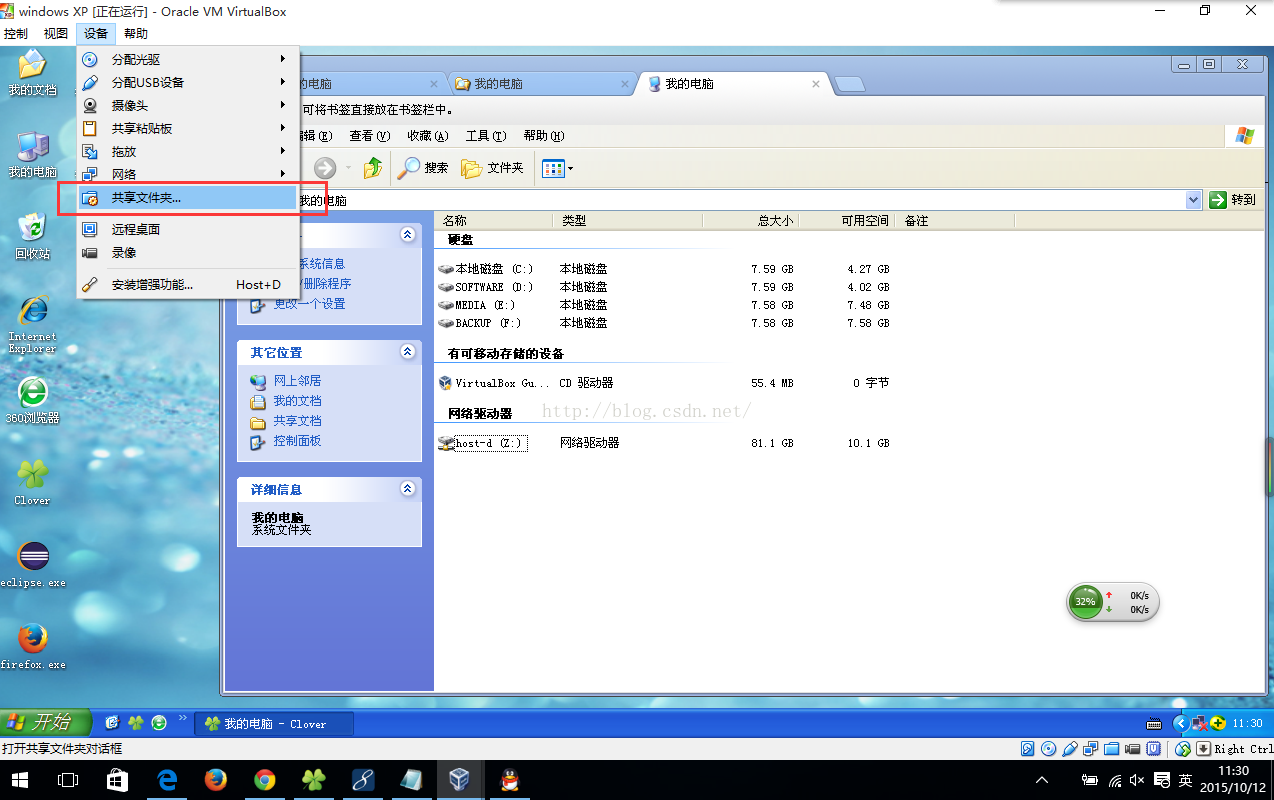
Task: Select 本地磁盘 (C:) drive
Action: [x=487, y=269]
